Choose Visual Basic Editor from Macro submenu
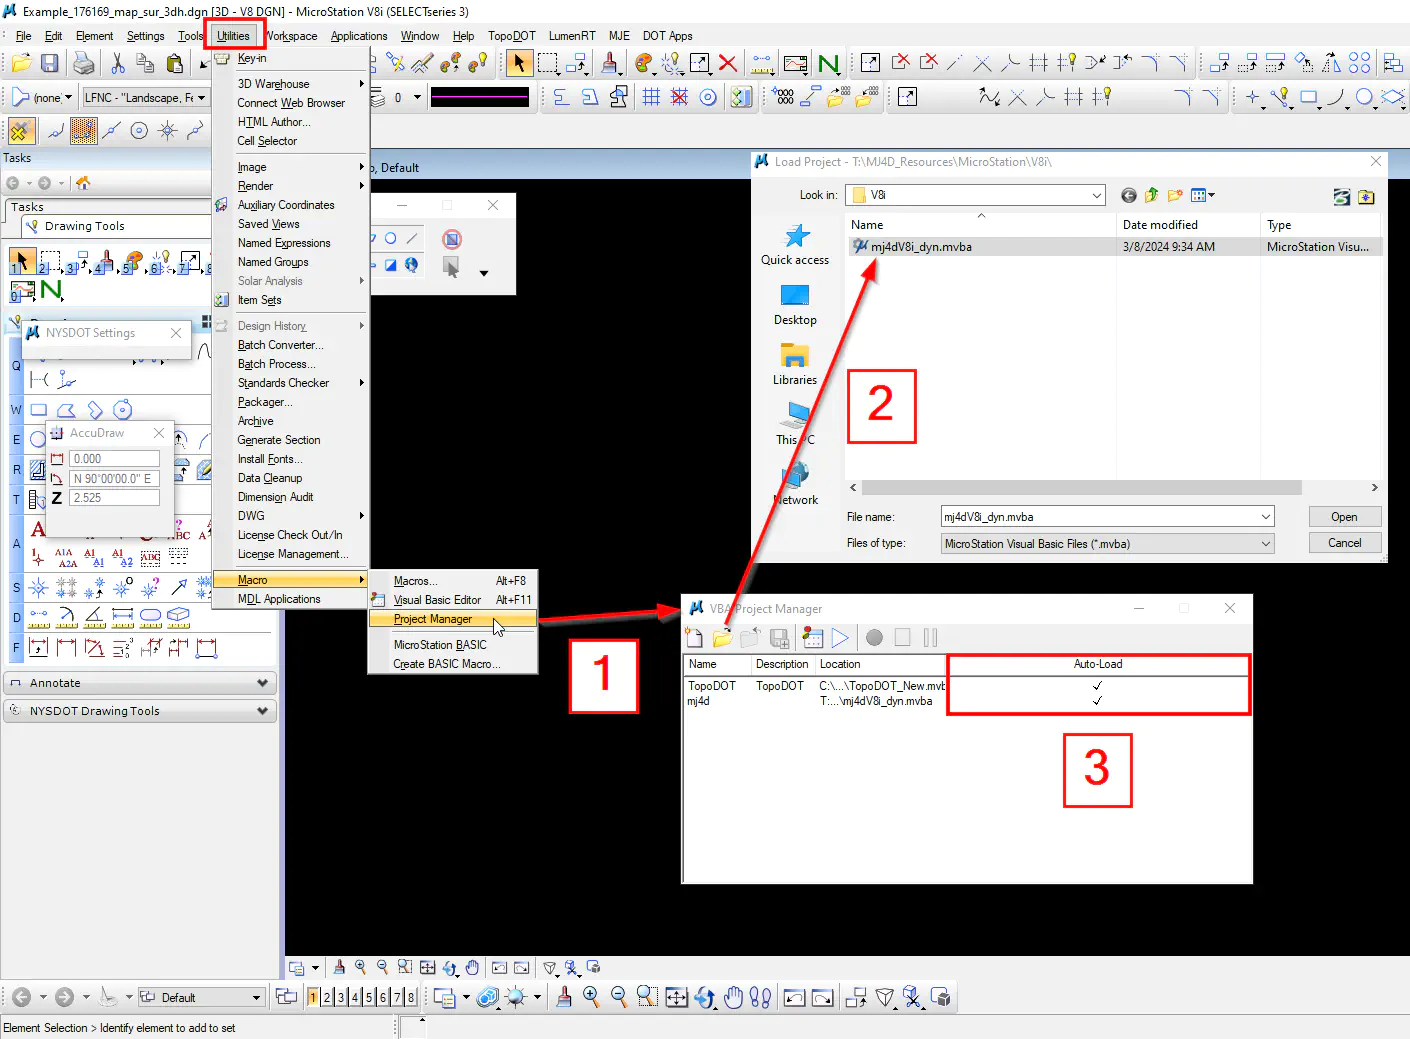 pos(452,600)
